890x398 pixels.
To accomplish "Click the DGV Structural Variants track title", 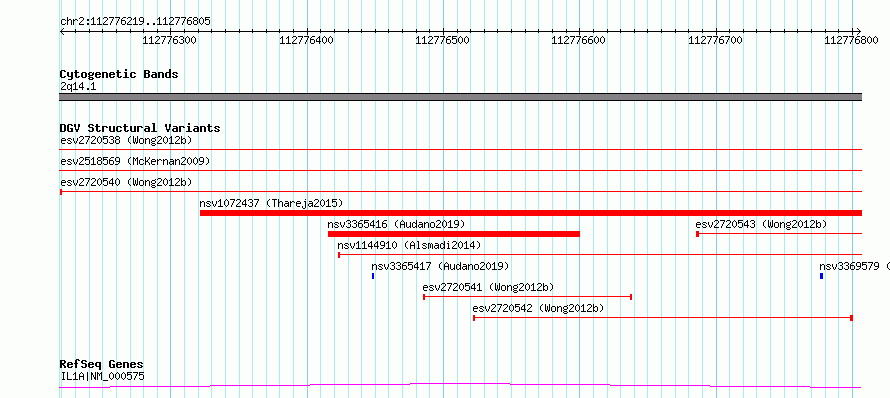I will coord(140,128).
